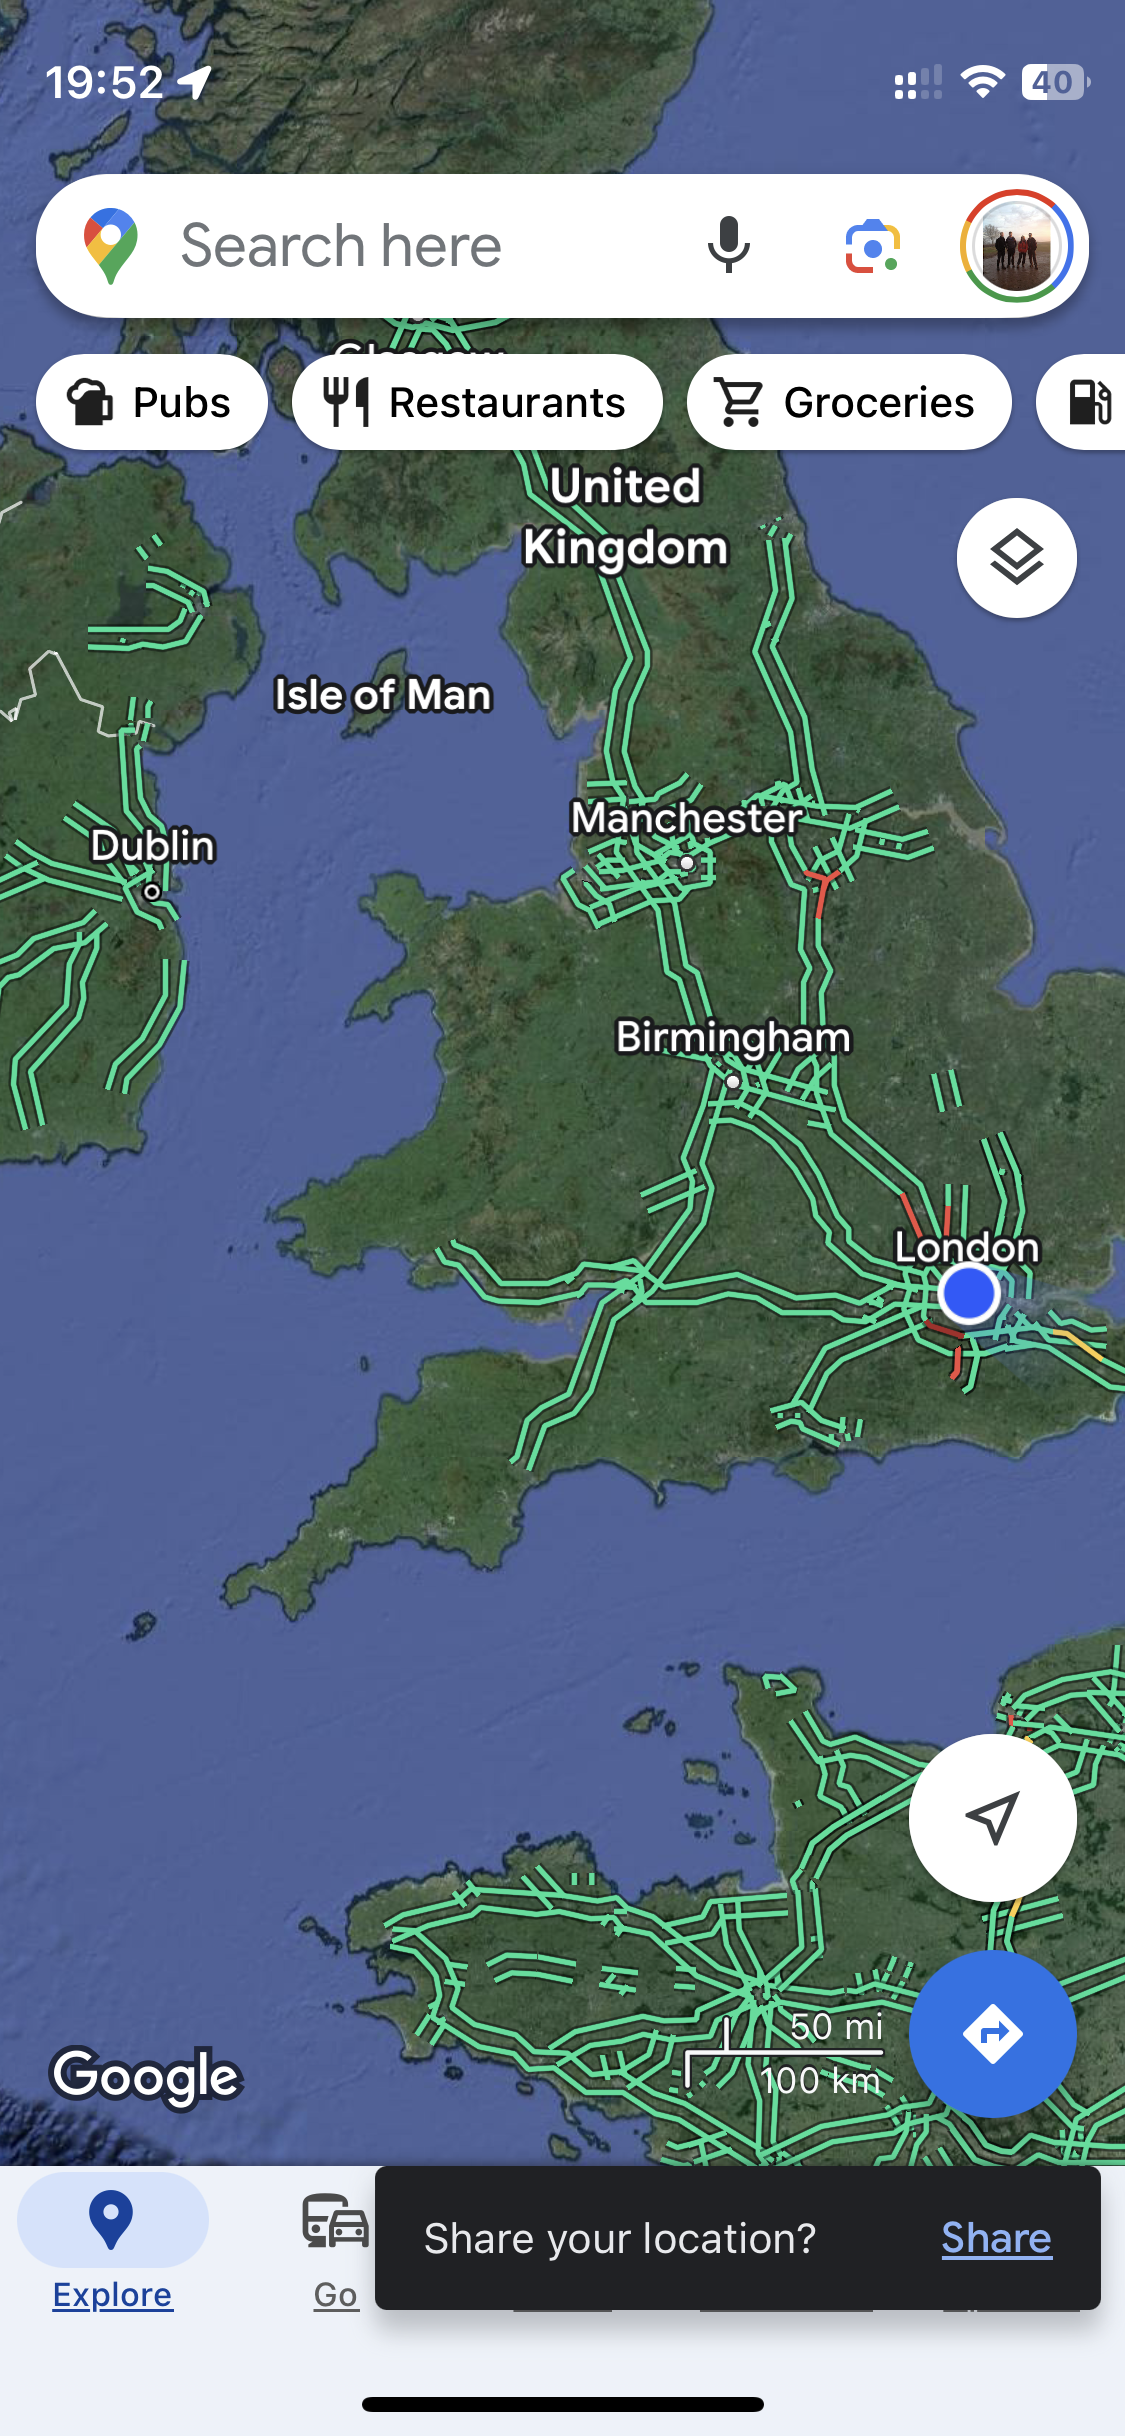Select the Birmingham city label

pyautogui.click(x=733, y=1038)
